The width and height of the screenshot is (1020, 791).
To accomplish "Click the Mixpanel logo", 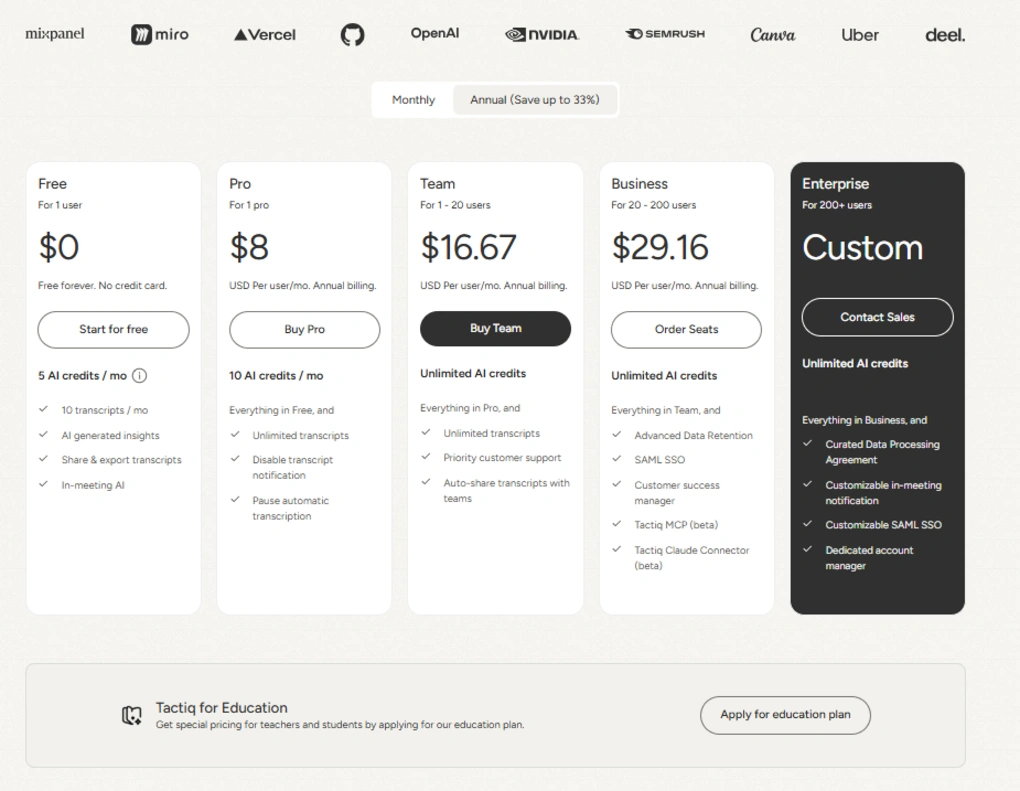I will [x=57, y=33].
